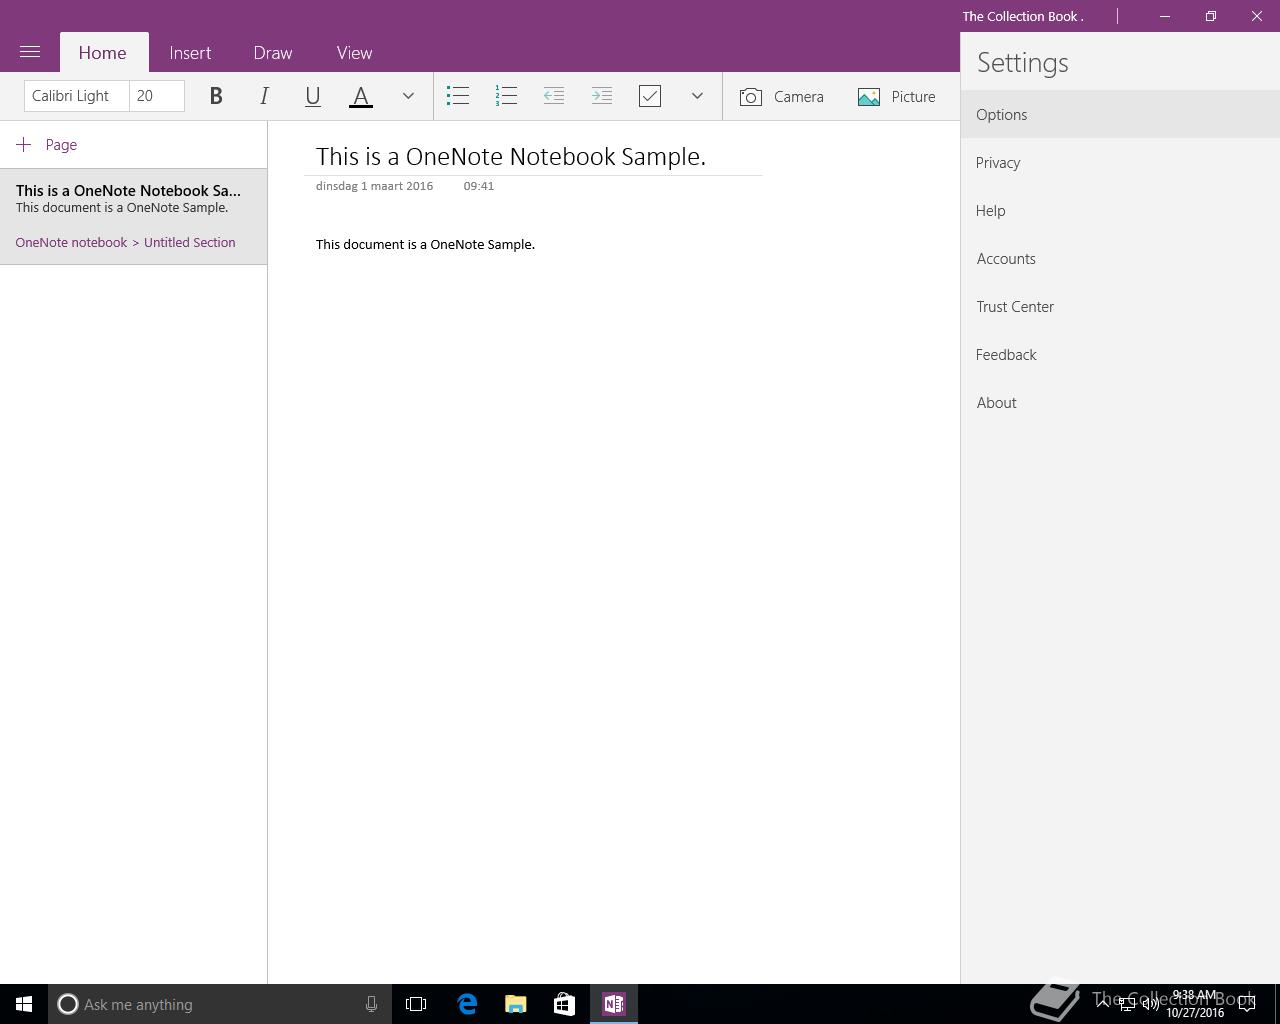Viewport: 1280px width, 1024px height.
Task: Open Microsoft Edge from the taskbar
Action: click(467, 1004)
